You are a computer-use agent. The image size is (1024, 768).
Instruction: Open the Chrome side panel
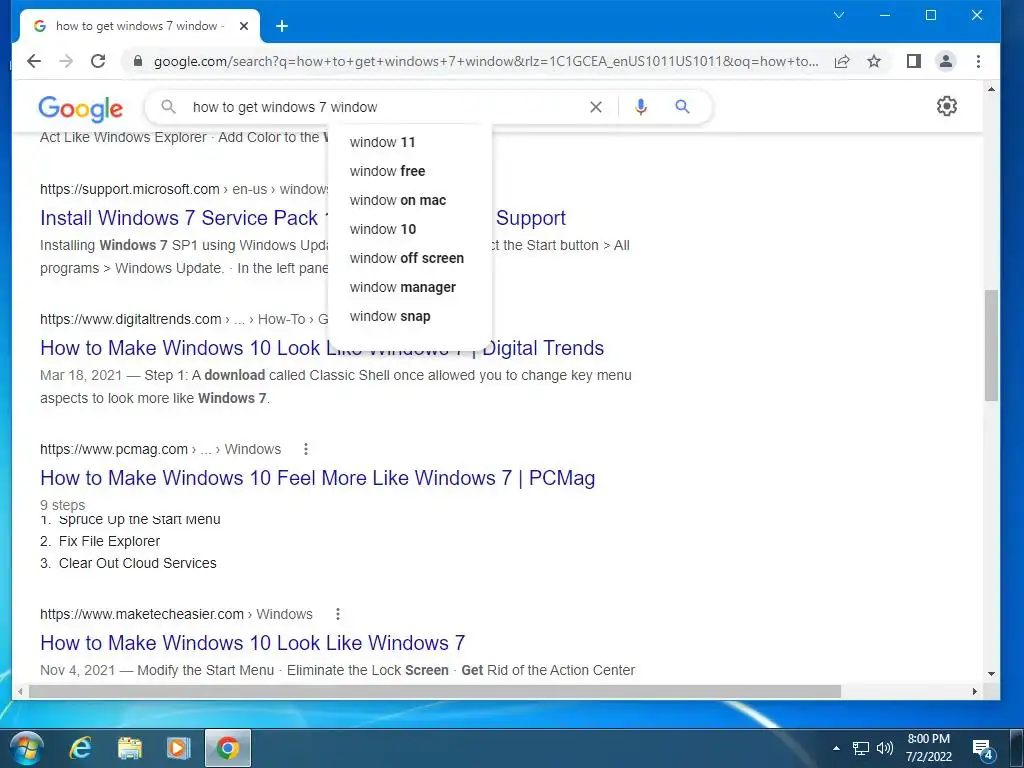tap(914, 61)
